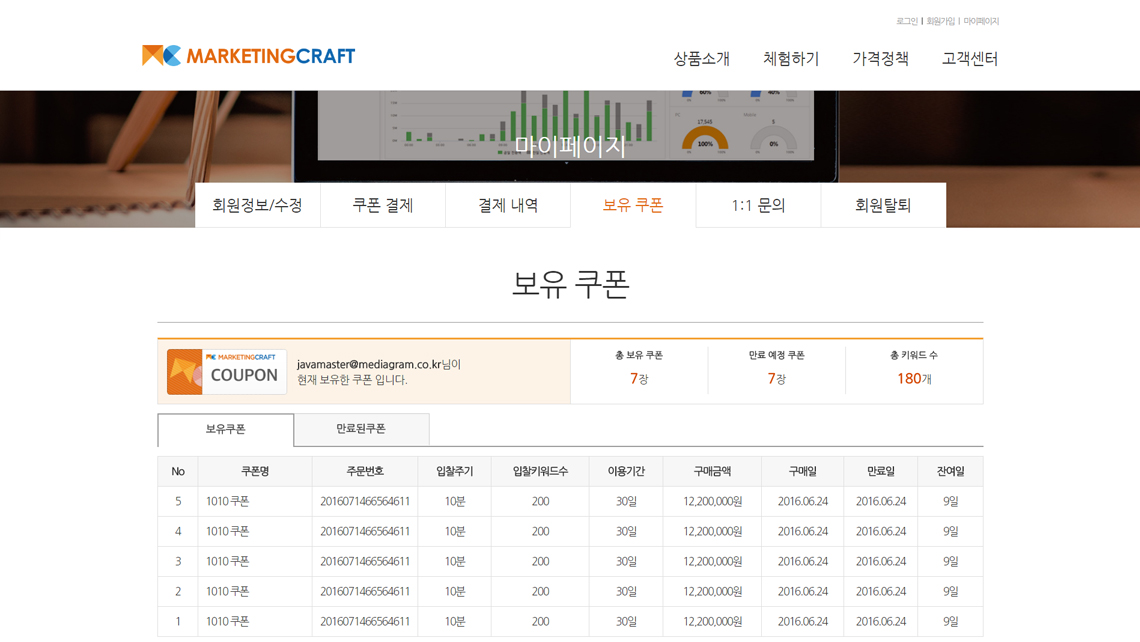
Task: Click the 쿠폰명 column header
Action: pos(255,472)
